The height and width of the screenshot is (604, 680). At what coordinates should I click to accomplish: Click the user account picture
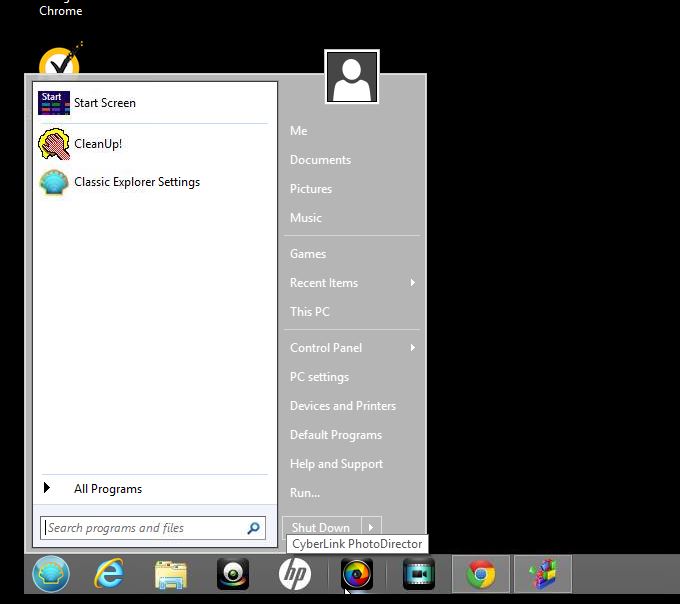click(x=352, y=77)
